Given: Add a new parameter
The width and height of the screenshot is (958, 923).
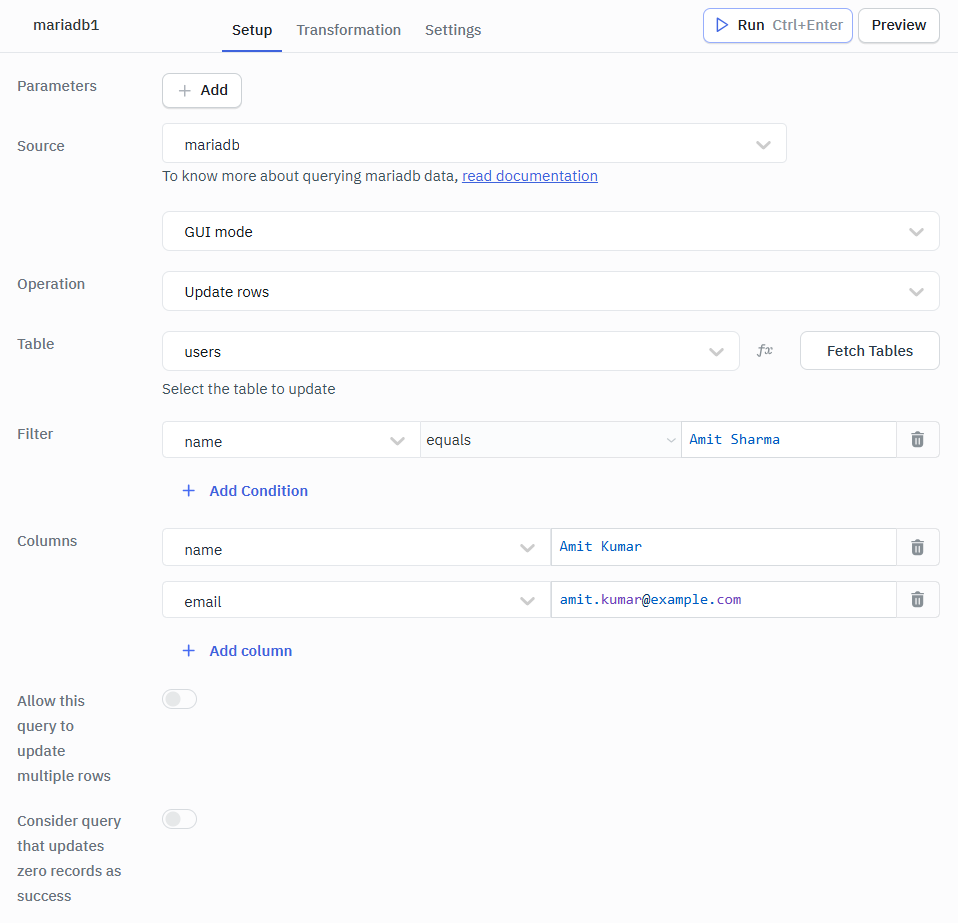Looking at the screenshot, I should [x=202, y=90].
